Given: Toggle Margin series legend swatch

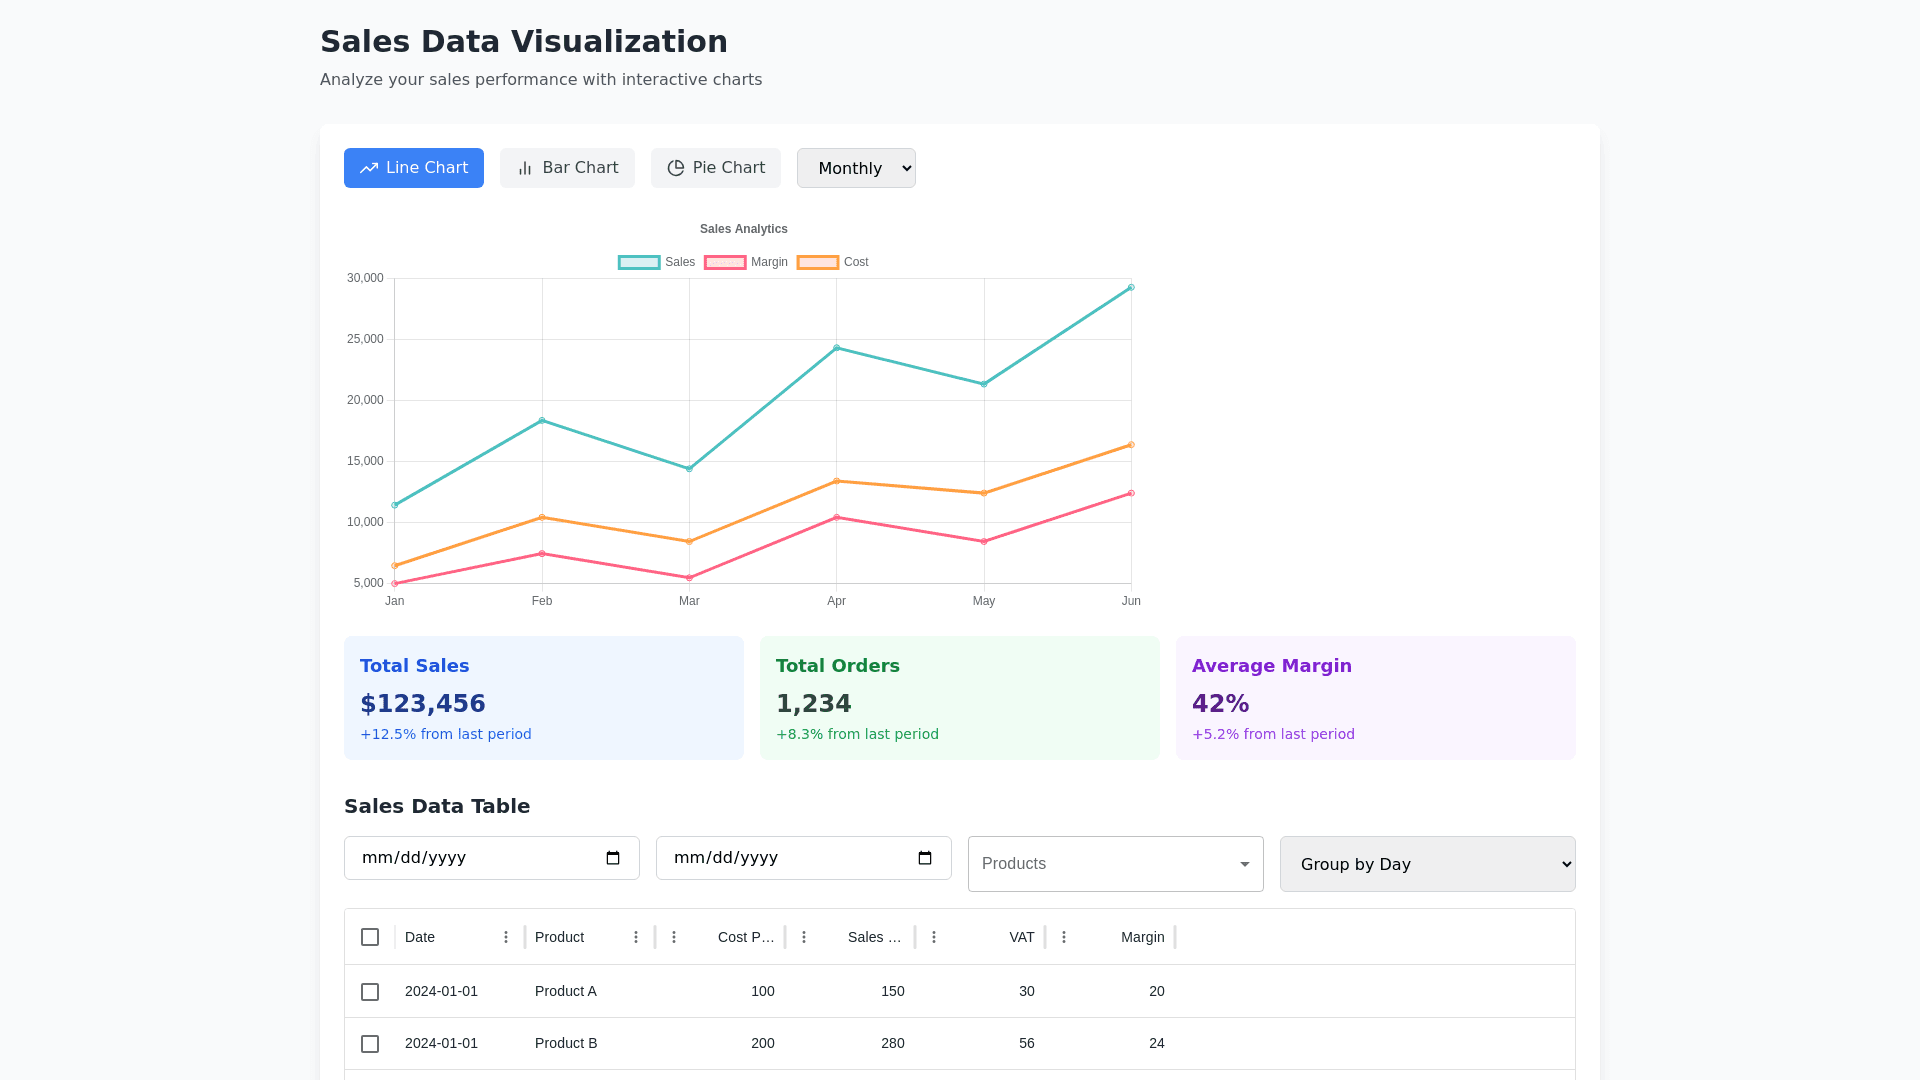Looking at the screenshot, I should (x=725, y=262).
